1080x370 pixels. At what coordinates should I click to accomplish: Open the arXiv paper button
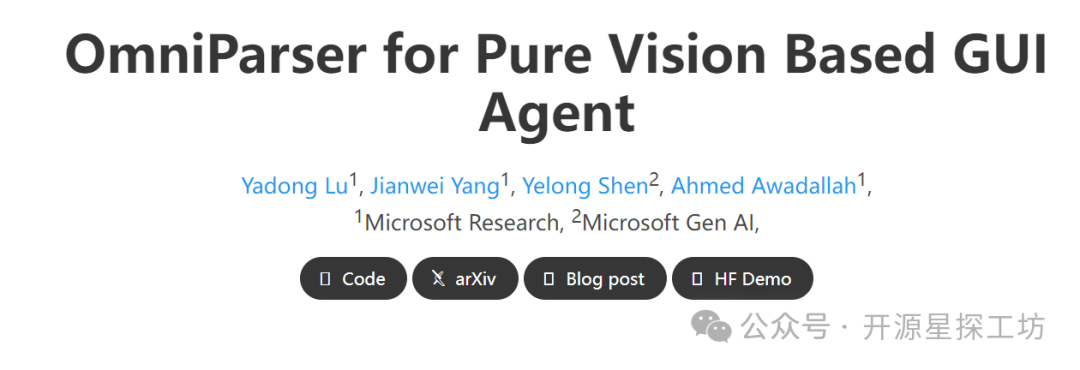point(465,278)
